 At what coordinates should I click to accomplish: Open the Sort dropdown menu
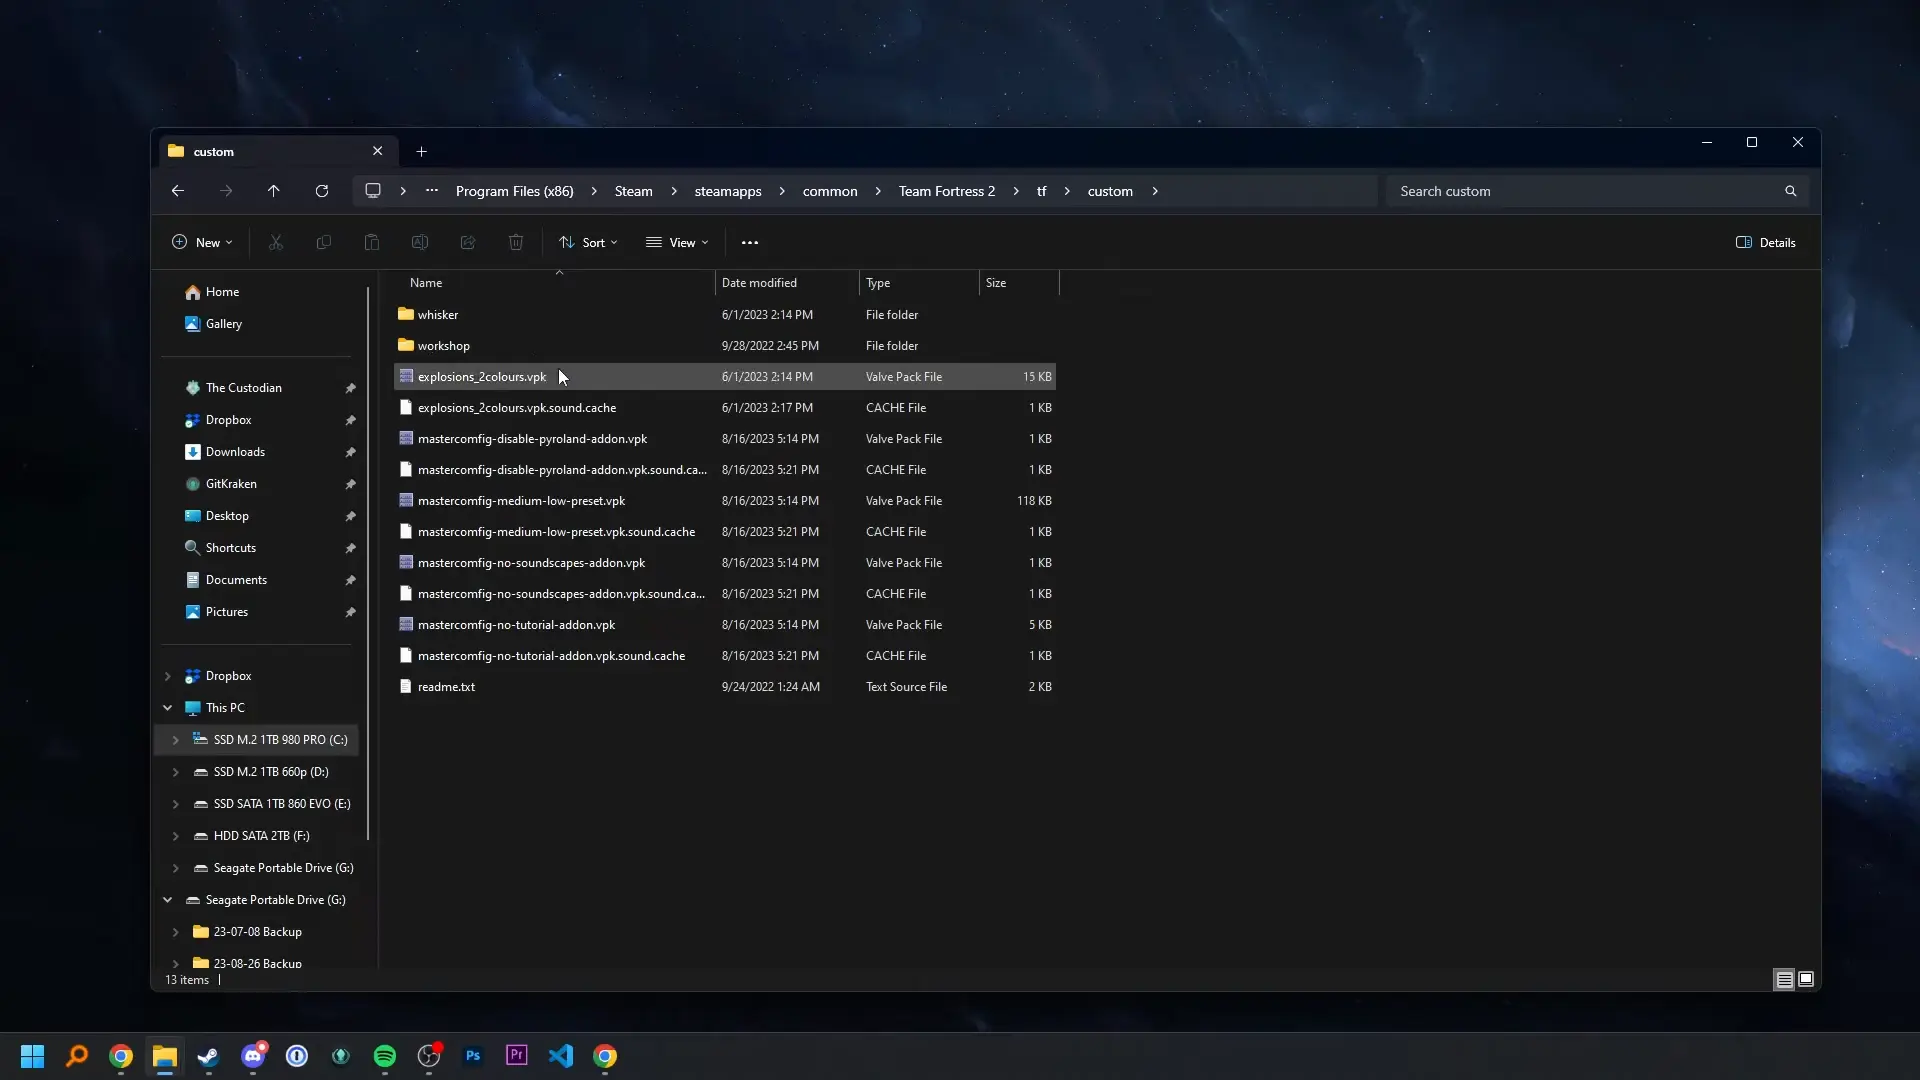click(588, 243)
